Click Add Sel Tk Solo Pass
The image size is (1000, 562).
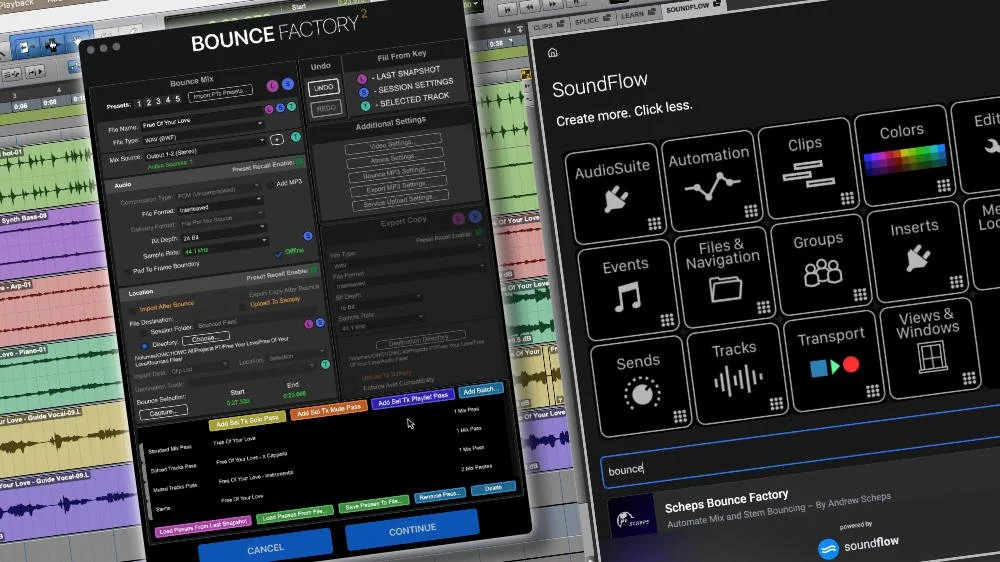point(246,421)
